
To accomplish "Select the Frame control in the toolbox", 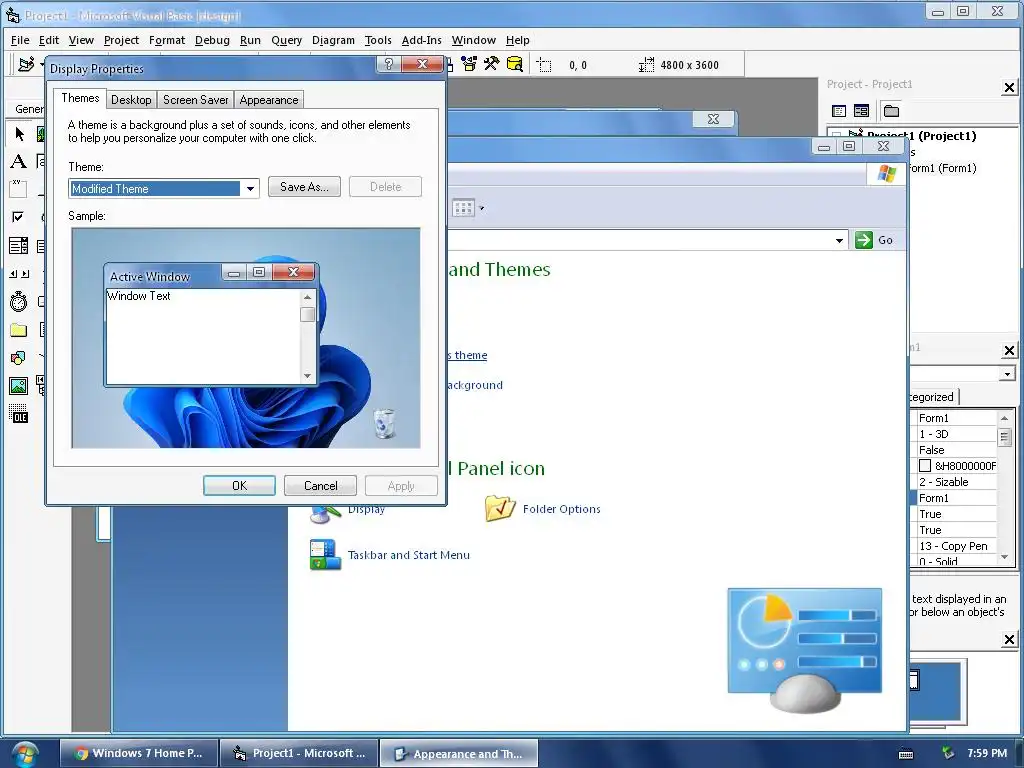I will point(18,189).
